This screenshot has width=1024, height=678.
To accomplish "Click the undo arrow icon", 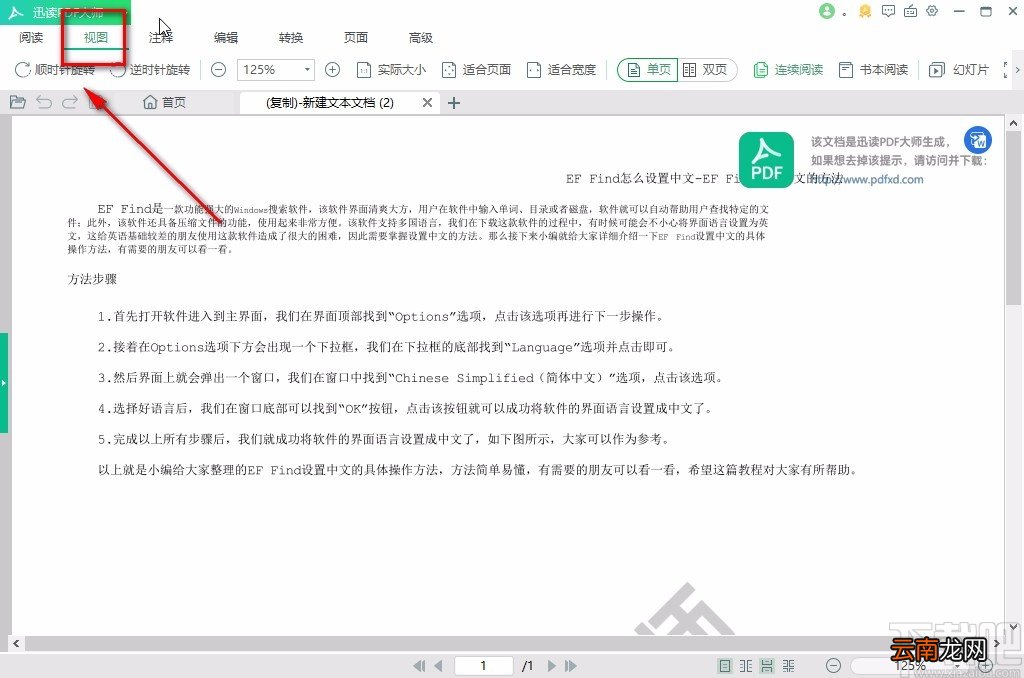I will tap(44, 102).
